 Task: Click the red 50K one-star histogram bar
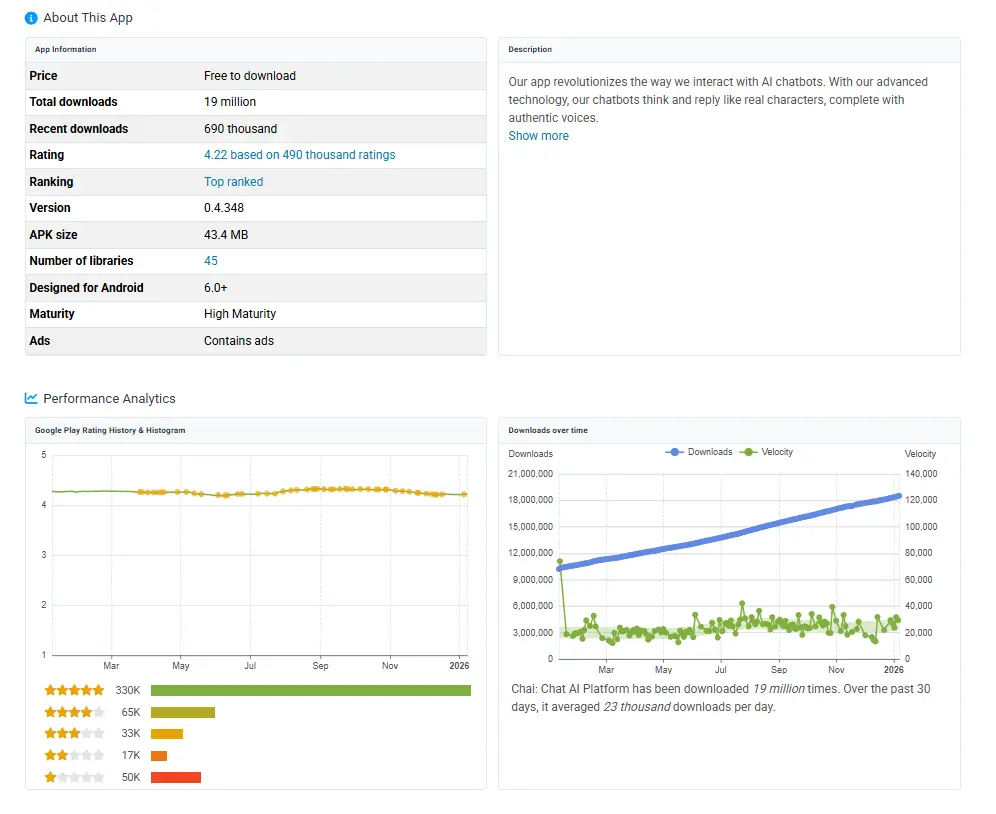[x=176, y=778]
